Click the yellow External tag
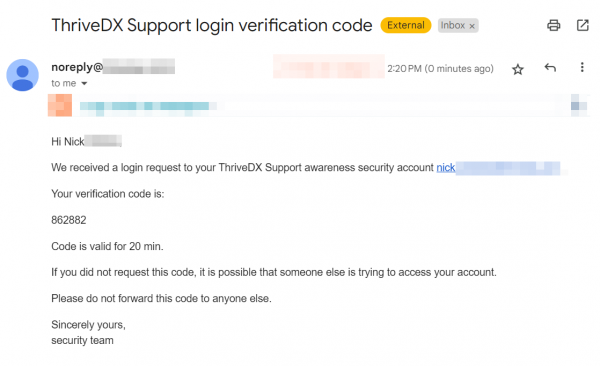Screen dimensions: 600x366 [406, 25]
